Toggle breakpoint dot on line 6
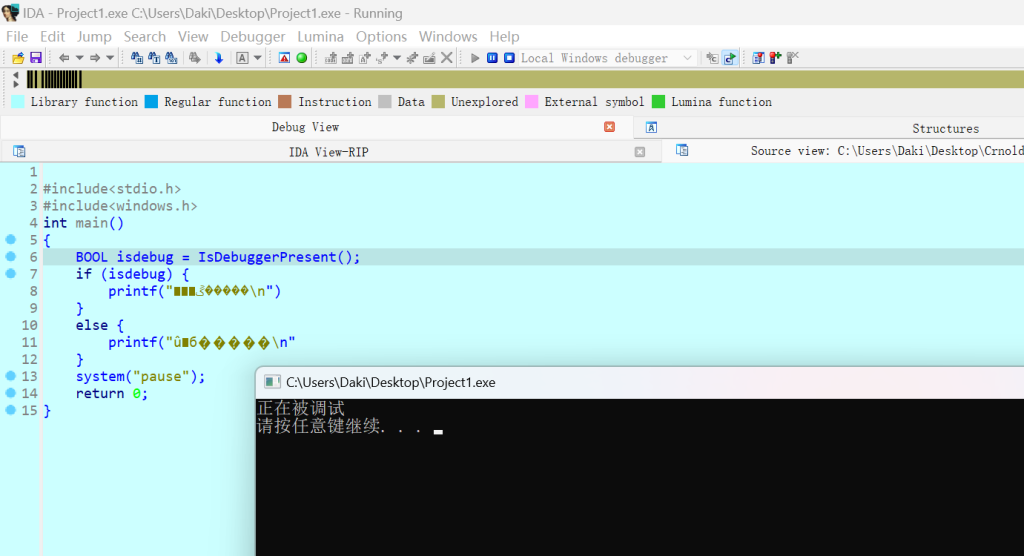Image resolution: width=1024 pixels, height=556 pixels. pyautogui.click(x=10, y=256)
